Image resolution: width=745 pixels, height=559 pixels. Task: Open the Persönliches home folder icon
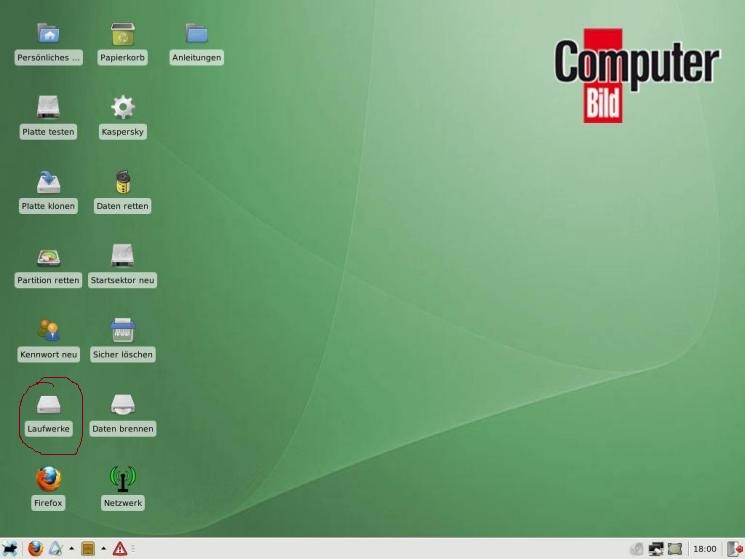[48, 34]
